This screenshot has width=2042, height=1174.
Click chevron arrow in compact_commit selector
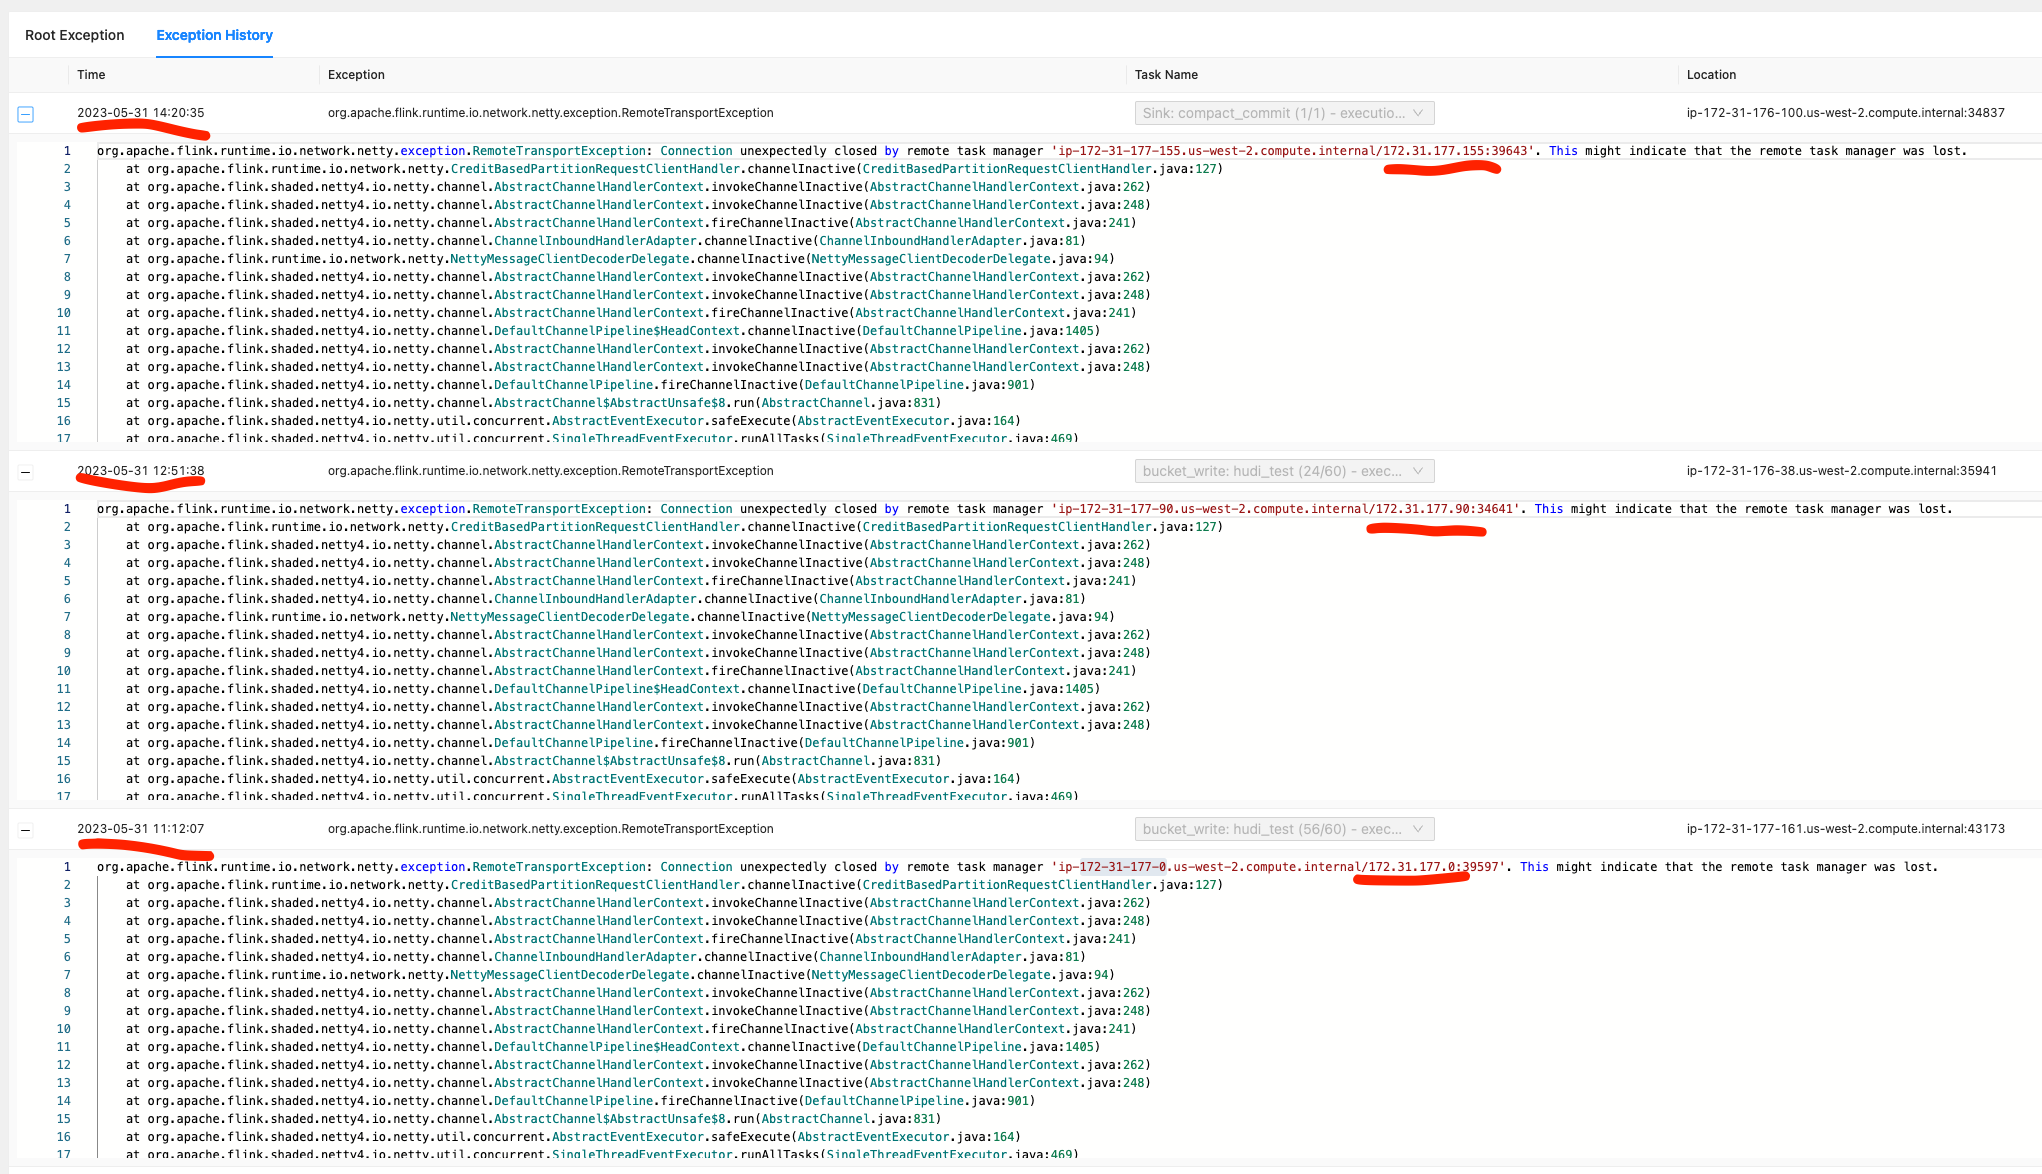(1418, 113)
